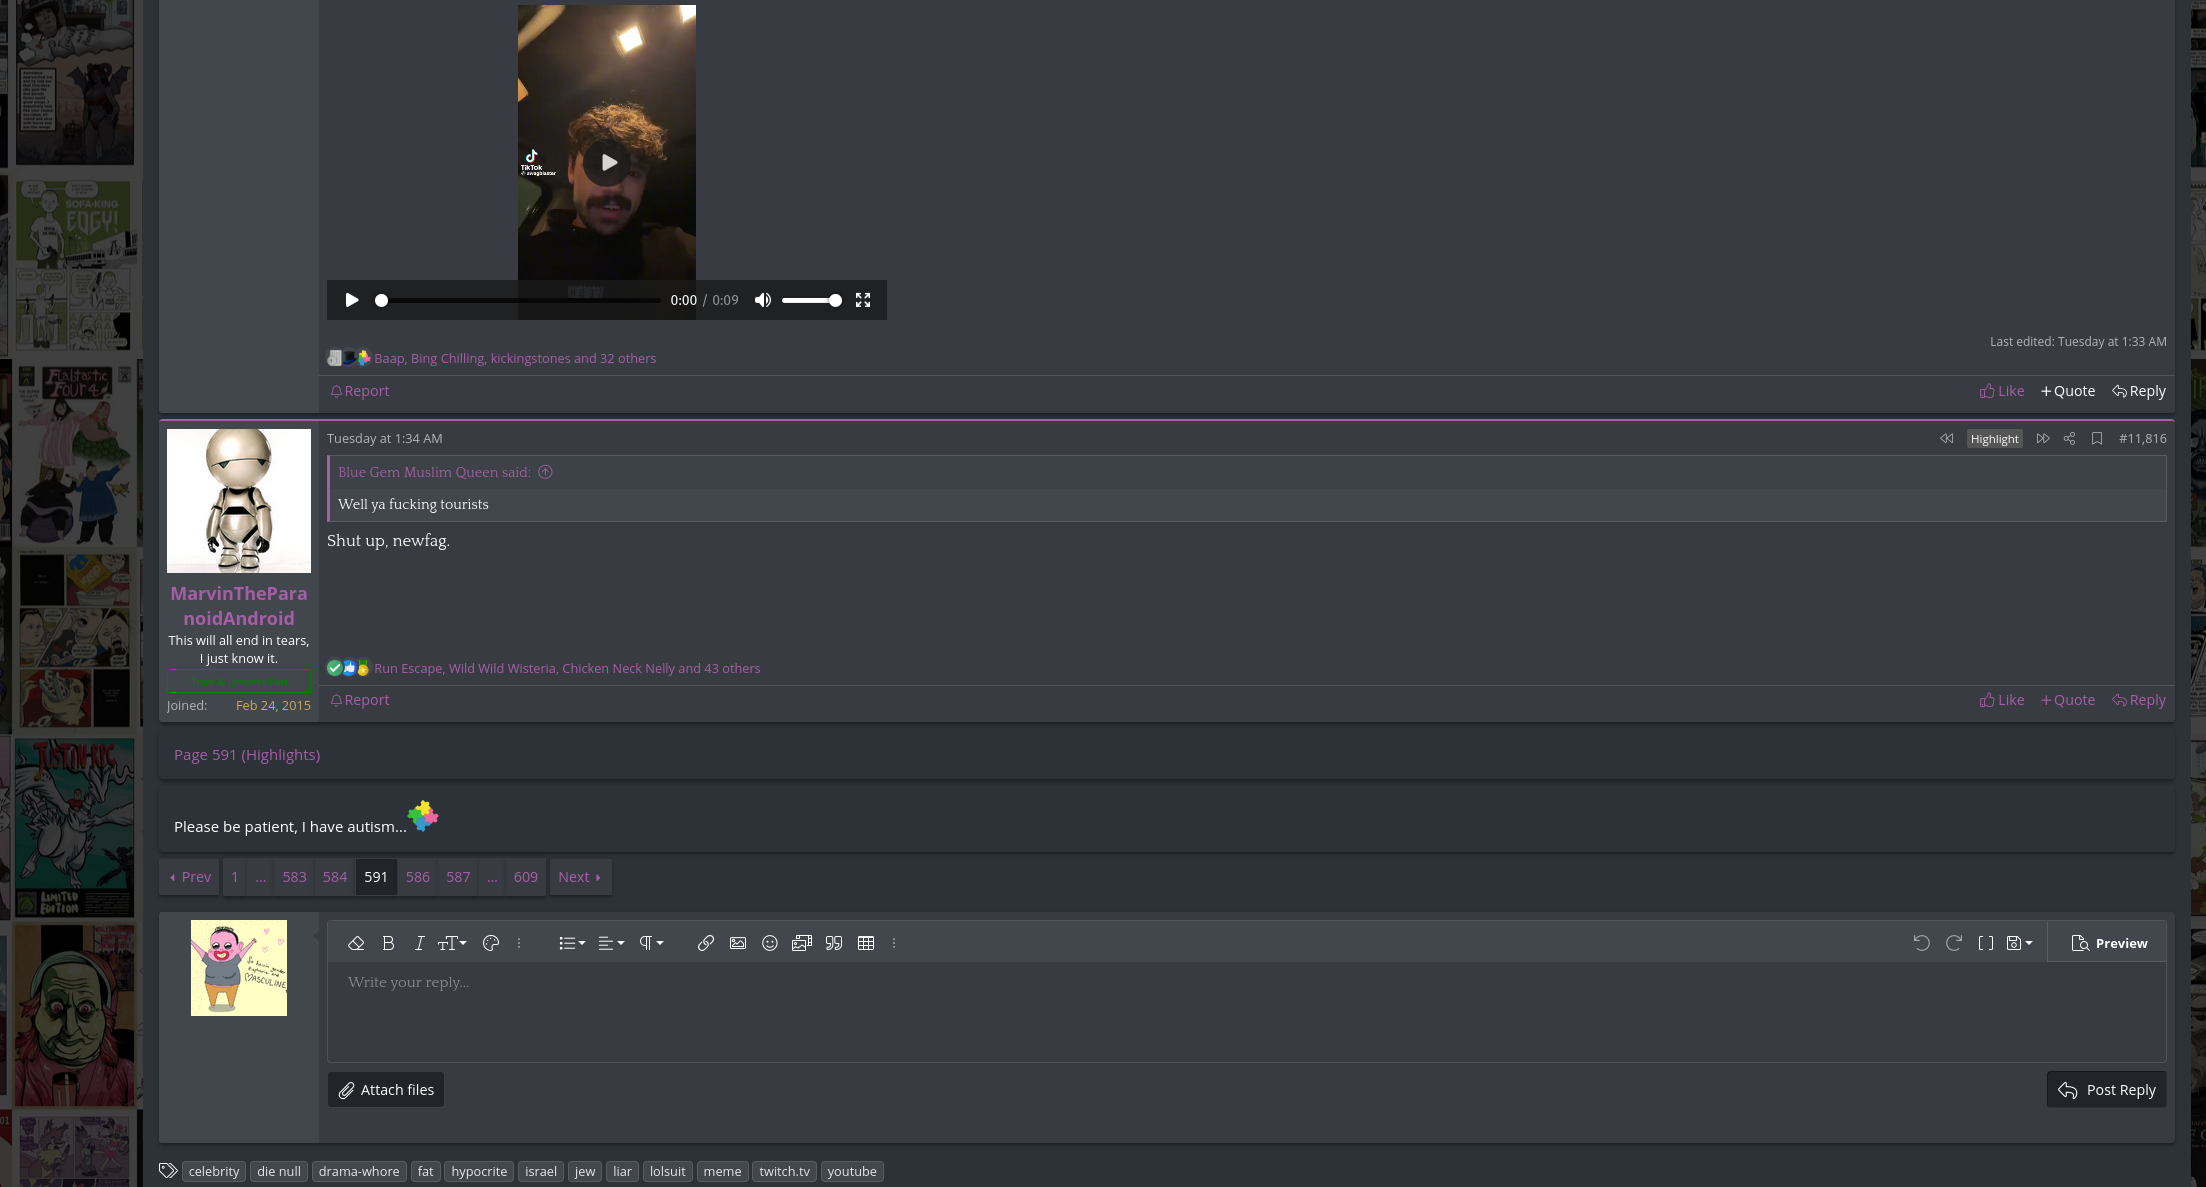Open the paragraph format dropdown

click(x=651, y=943)
